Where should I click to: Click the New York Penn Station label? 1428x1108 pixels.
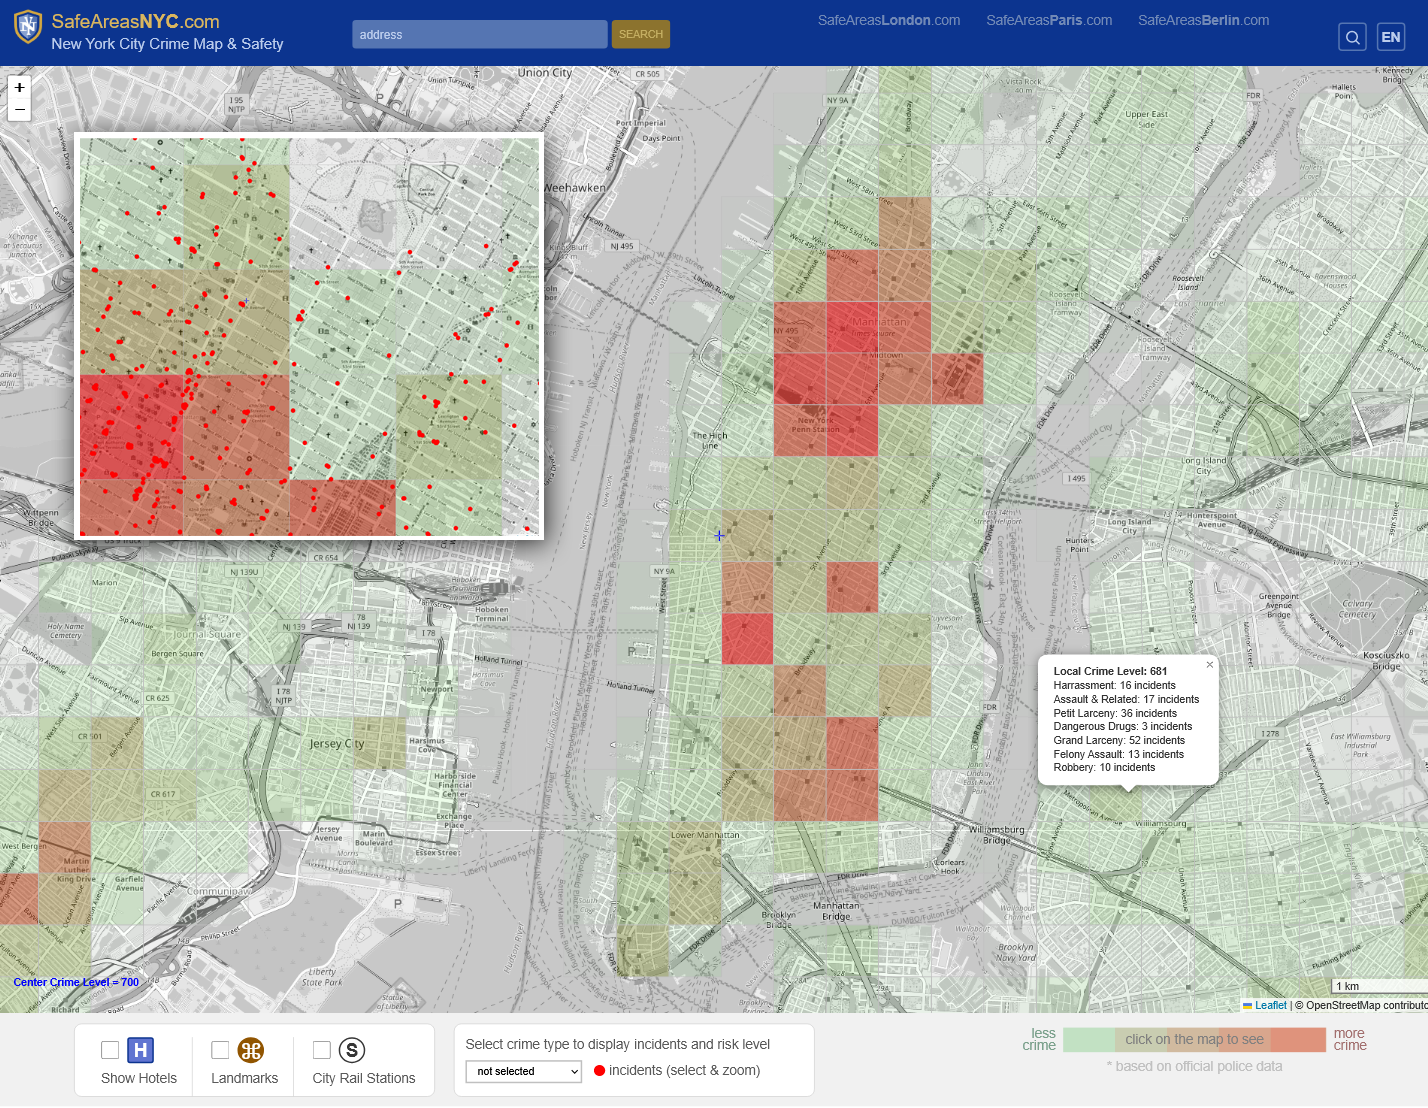point(815,425)
